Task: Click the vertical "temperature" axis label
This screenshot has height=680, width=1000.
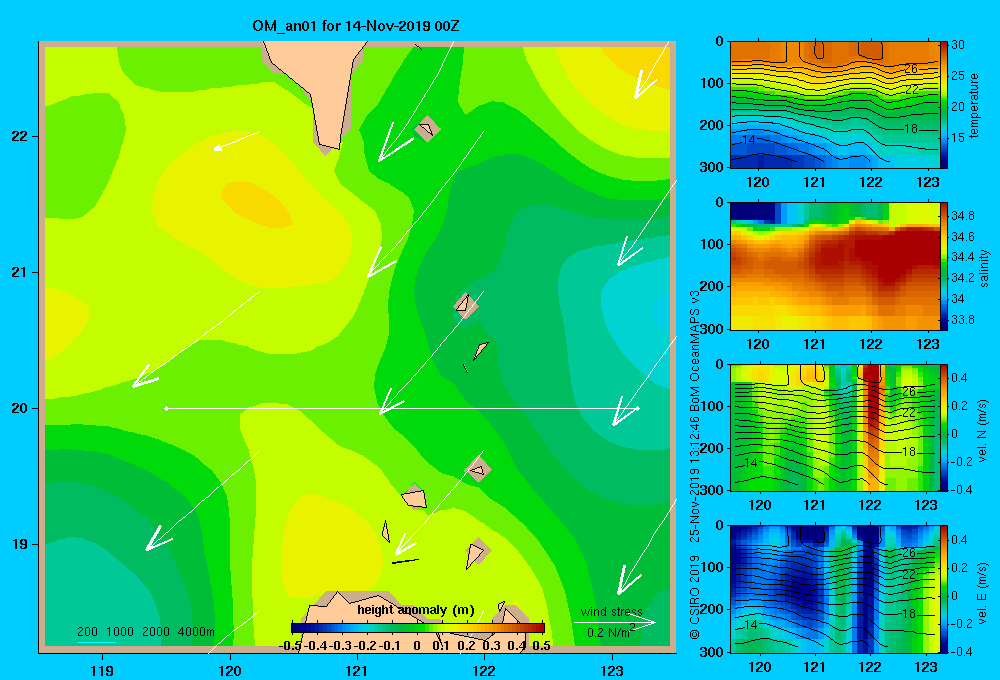Action: [x=973, y=105]
